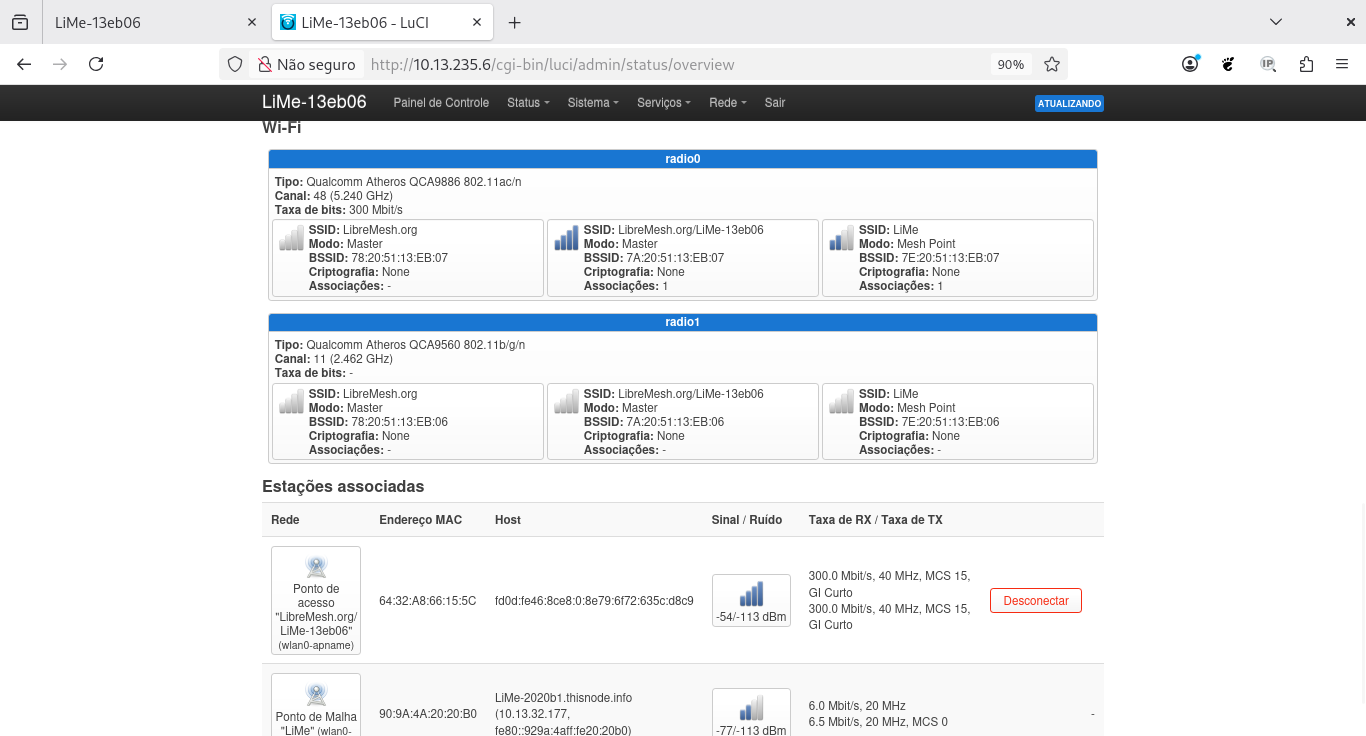Viewport: 1366px width, 736px height.
Task: Focus the URL address bar
Action: coord(675,64)
